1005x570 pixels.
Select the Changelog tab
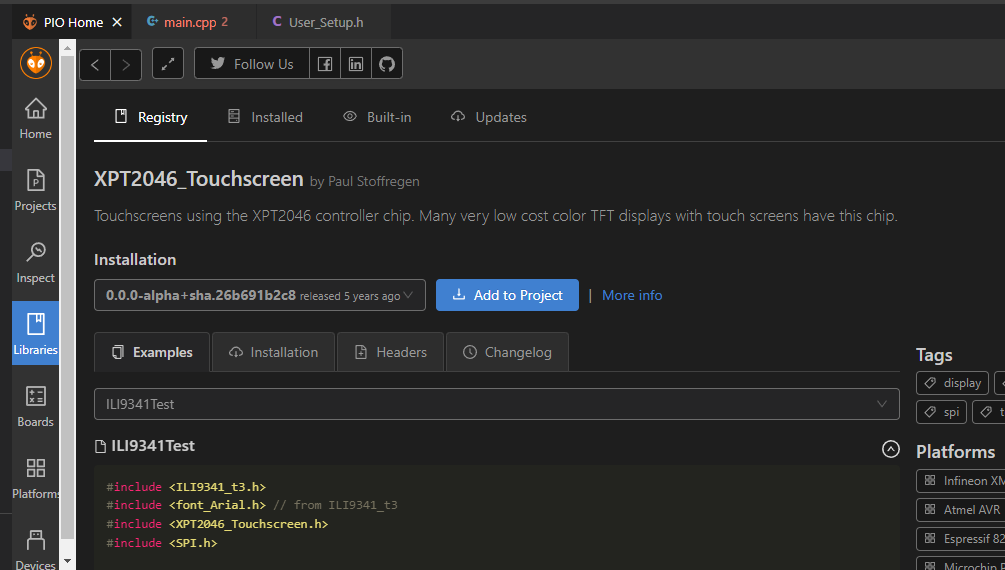(507, 352)
